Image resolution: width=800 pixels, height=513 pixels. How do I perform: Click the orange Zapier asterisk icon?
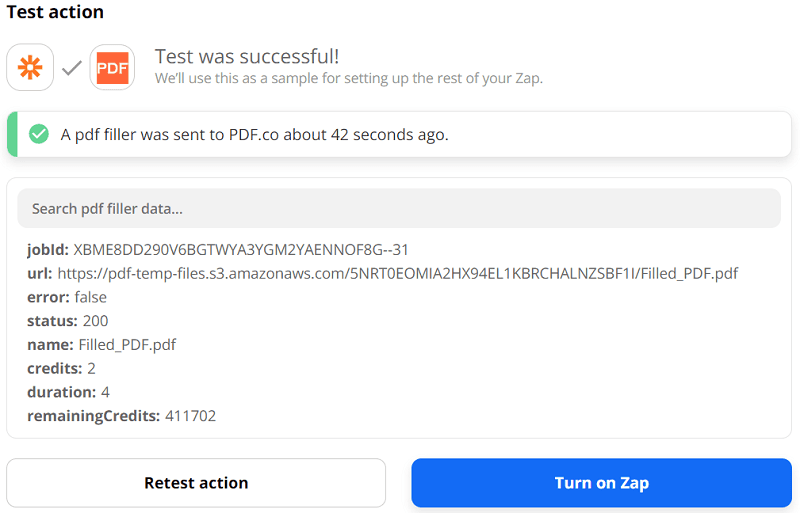(x=30, y=67)
